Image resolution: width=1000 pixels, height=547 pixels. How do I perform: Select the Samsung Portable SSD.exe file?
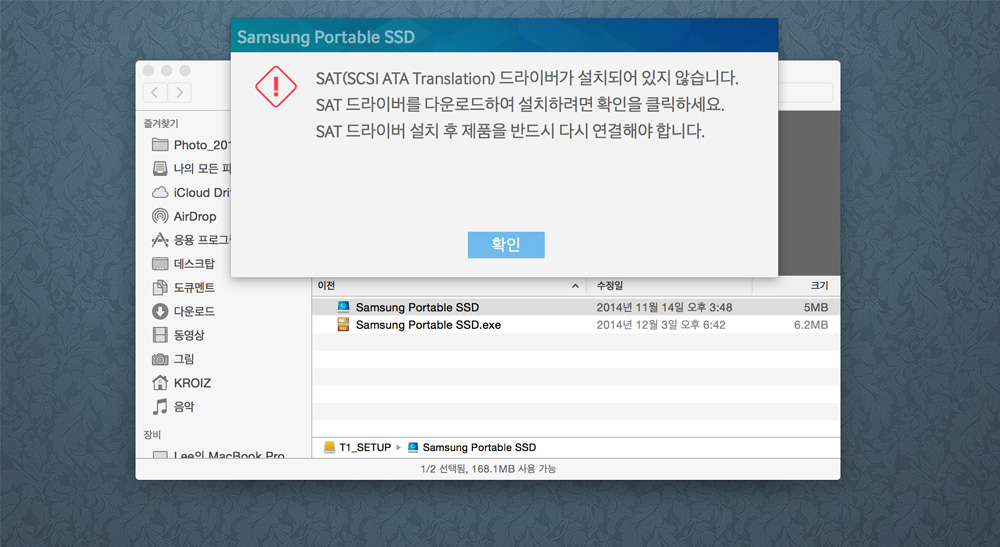click(x=428, y=325)
